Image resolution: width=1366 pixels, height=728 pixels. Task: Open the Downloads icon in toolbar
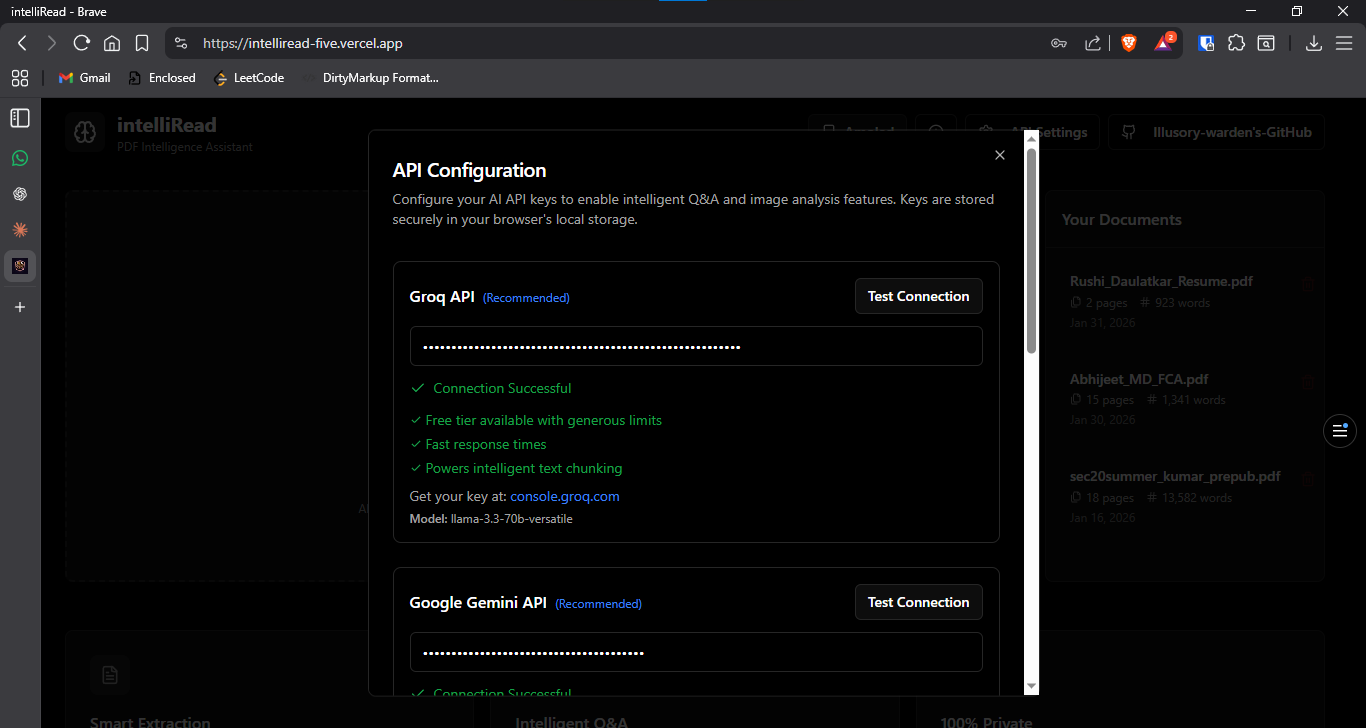point(1314,43)
